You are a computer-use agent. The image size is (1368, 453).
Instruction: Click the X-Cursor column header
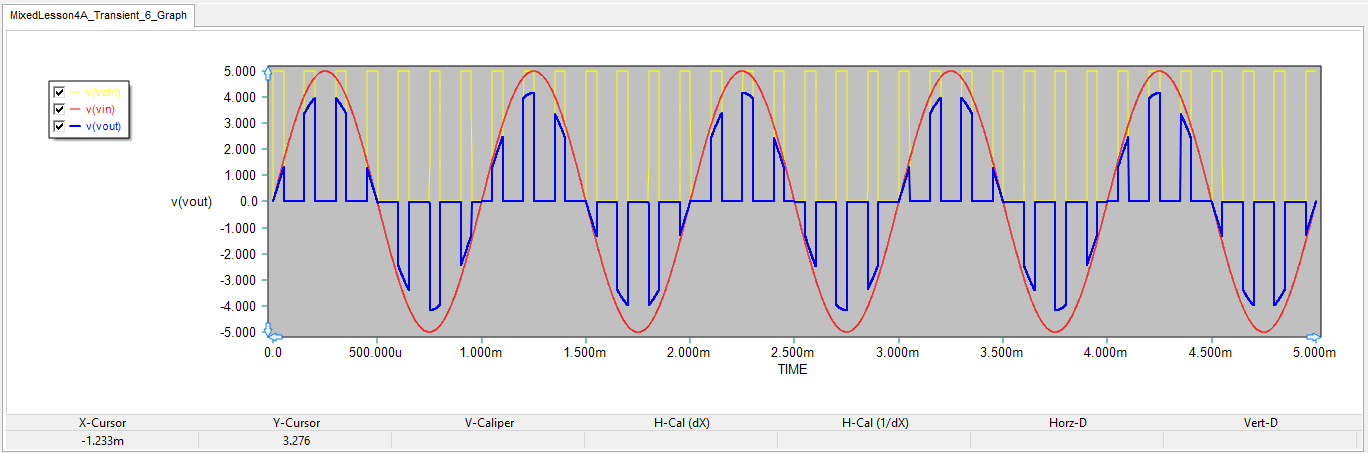(102, 423)
